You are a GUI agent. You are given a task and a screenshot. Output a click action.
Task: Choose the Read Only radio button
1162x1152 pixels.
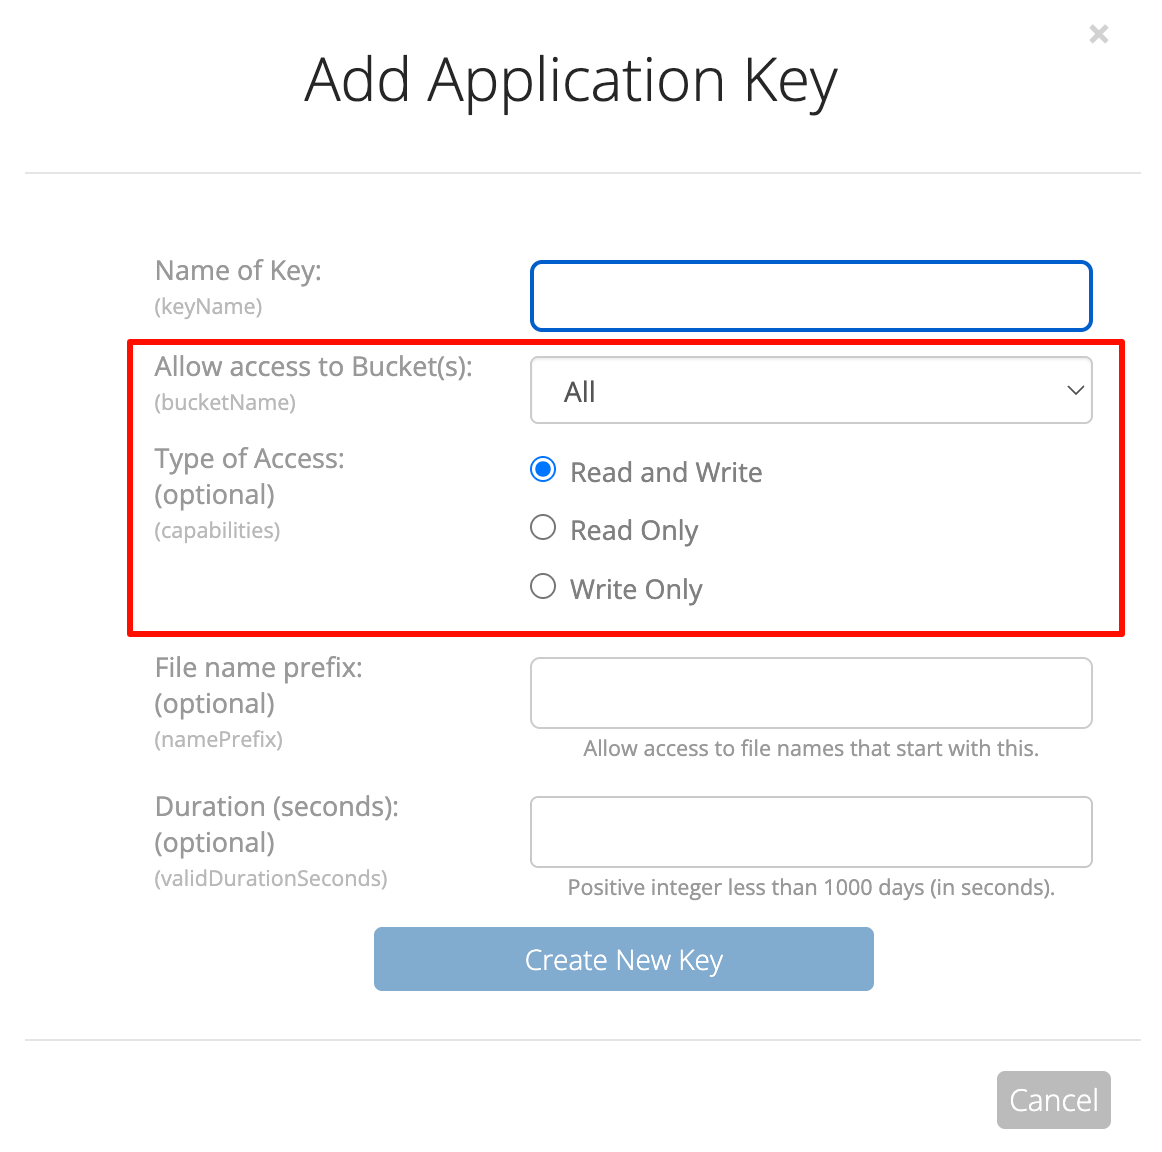pos(543,528)
